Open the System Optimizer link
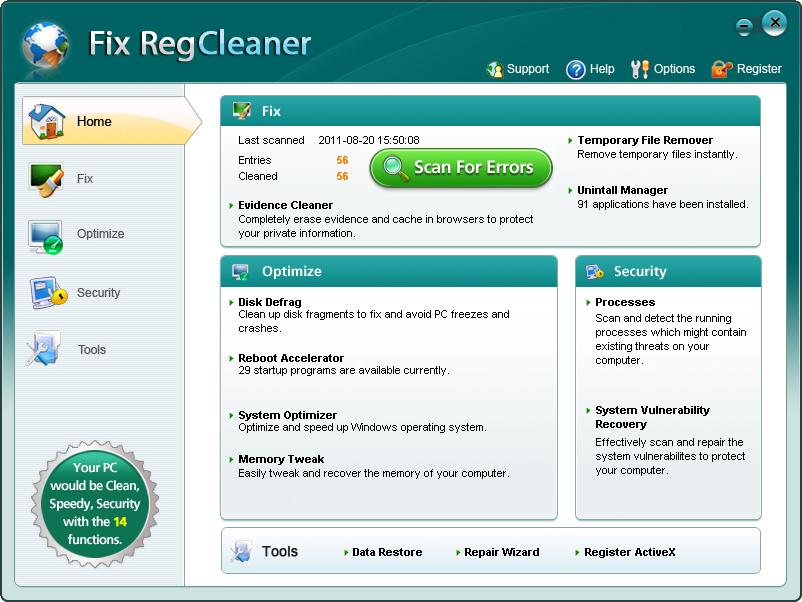The width and height of the screenshot is (802, 602). pos(287,415)
